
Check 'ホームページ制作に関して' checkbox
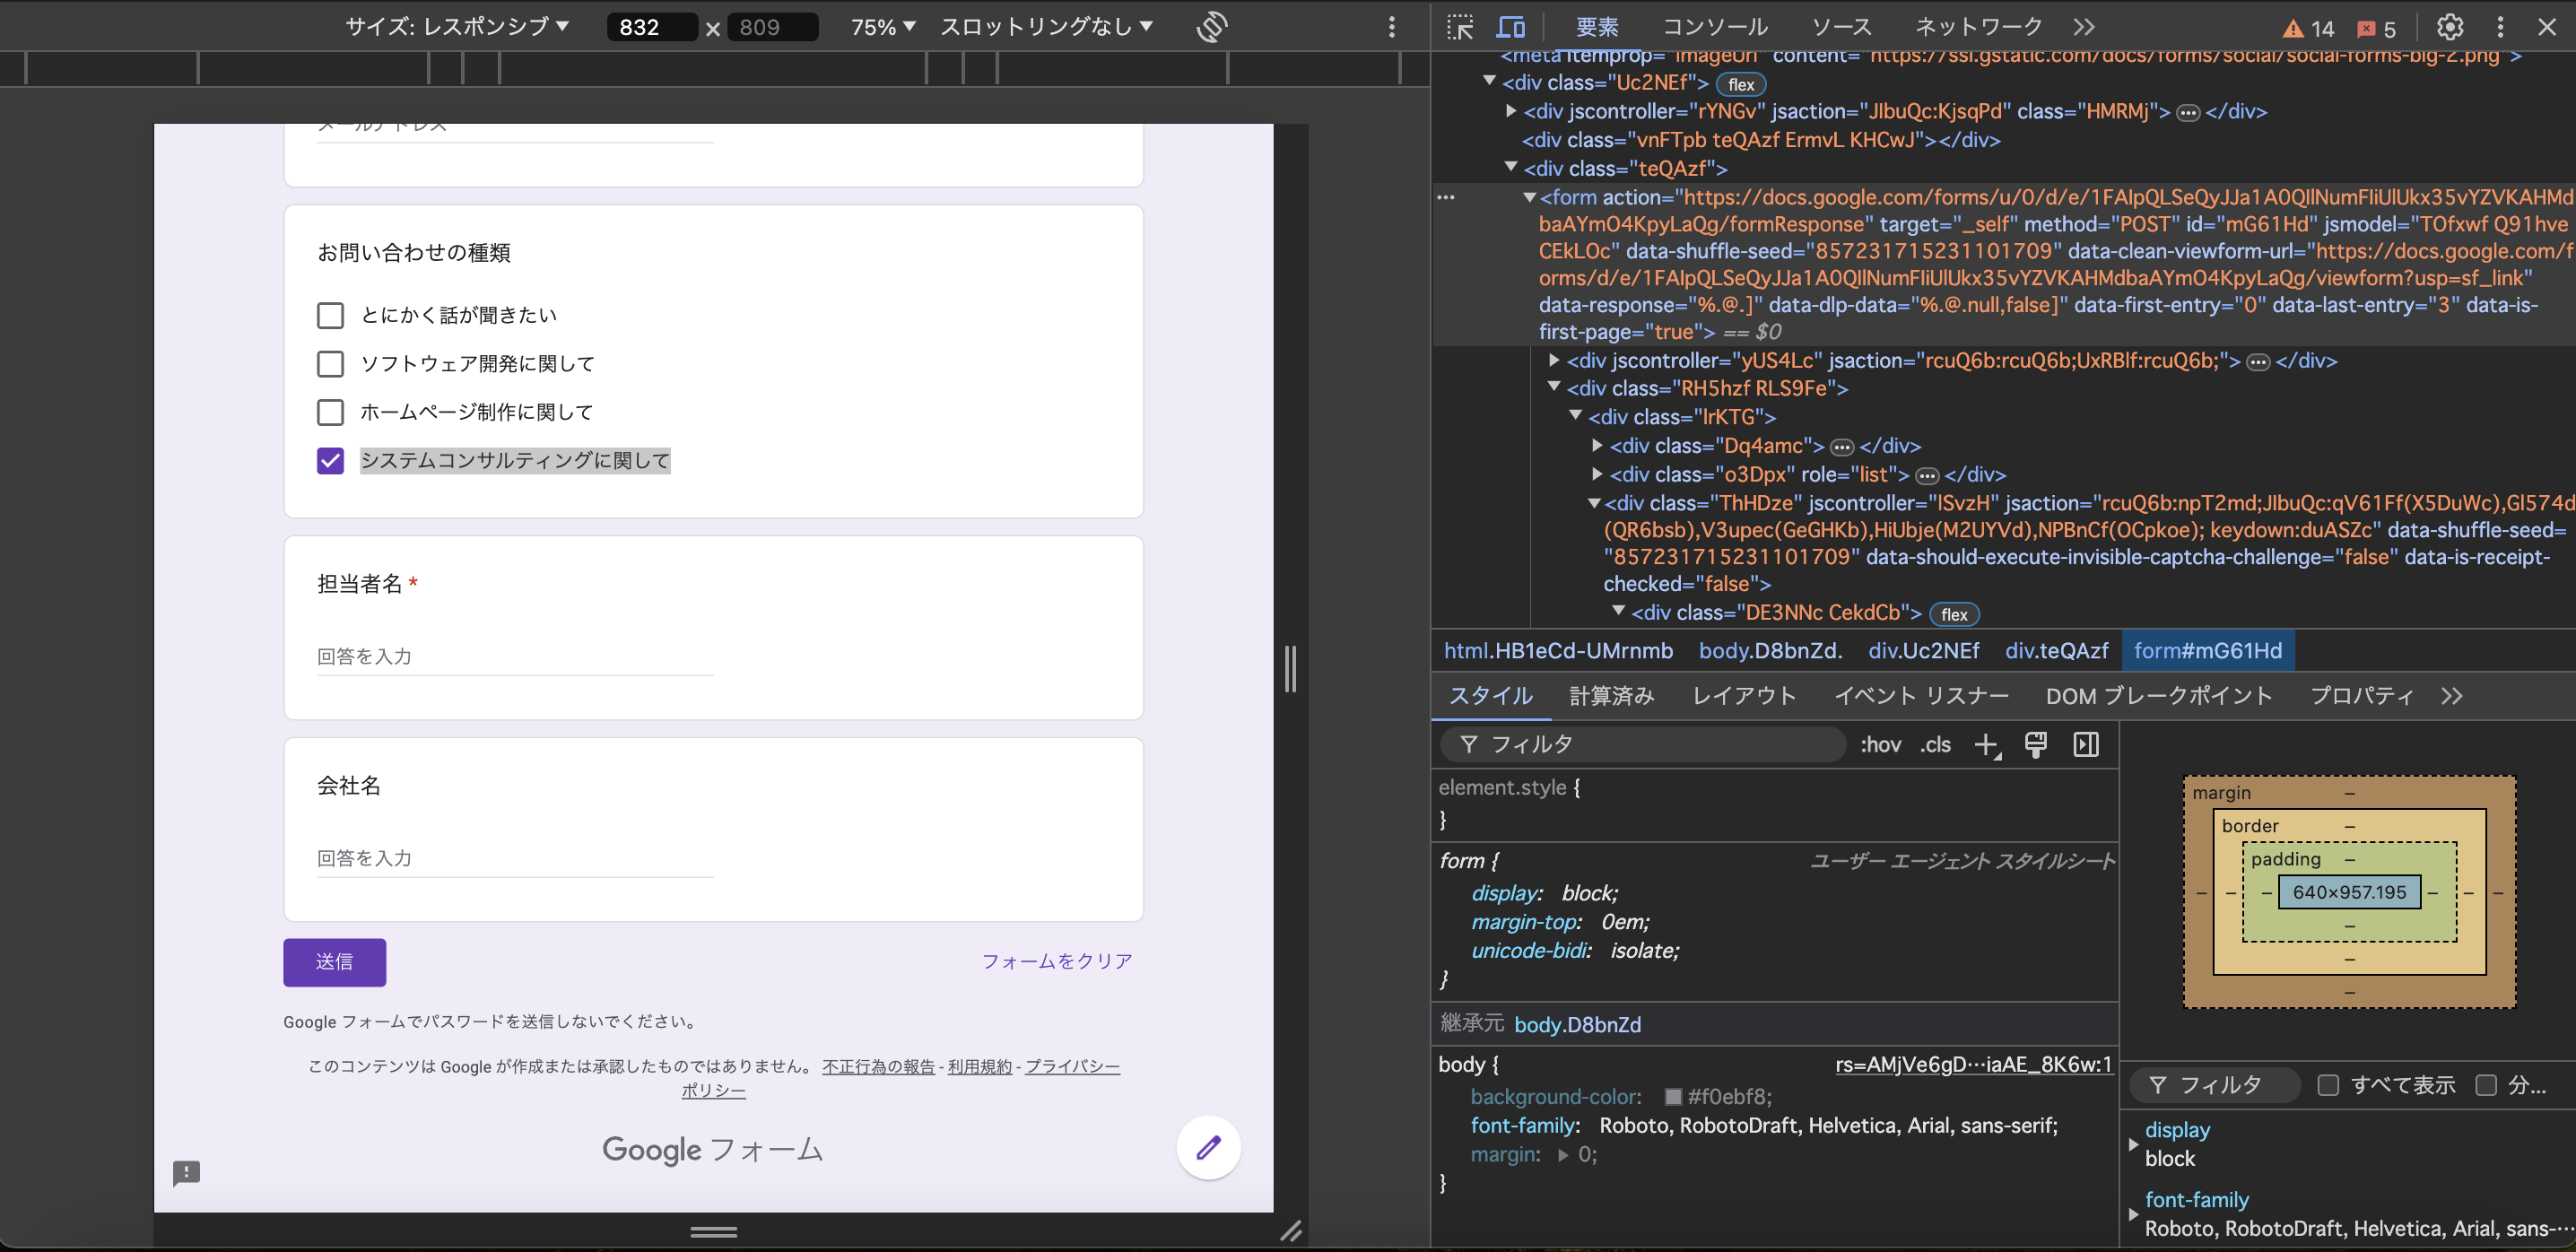pos(330,412)
